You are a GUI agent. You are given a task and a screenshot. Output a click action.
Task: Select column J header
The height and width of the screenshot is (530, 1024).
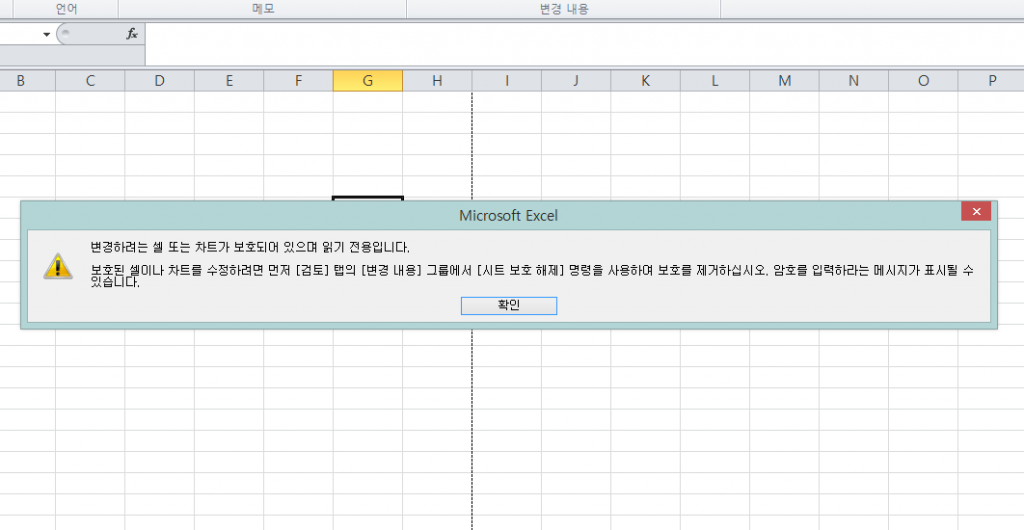point(576,81)
